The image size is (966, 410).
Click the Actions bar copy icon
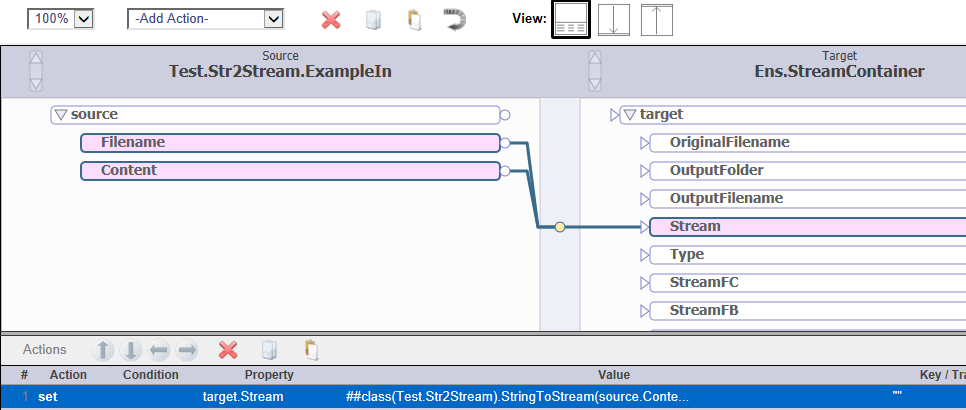pyautogui.click(x=269, y=350)
